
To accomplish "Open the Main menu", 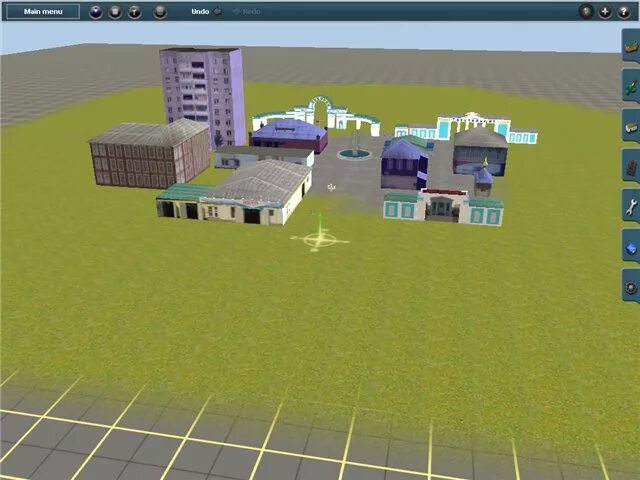I will pos(43,11).
